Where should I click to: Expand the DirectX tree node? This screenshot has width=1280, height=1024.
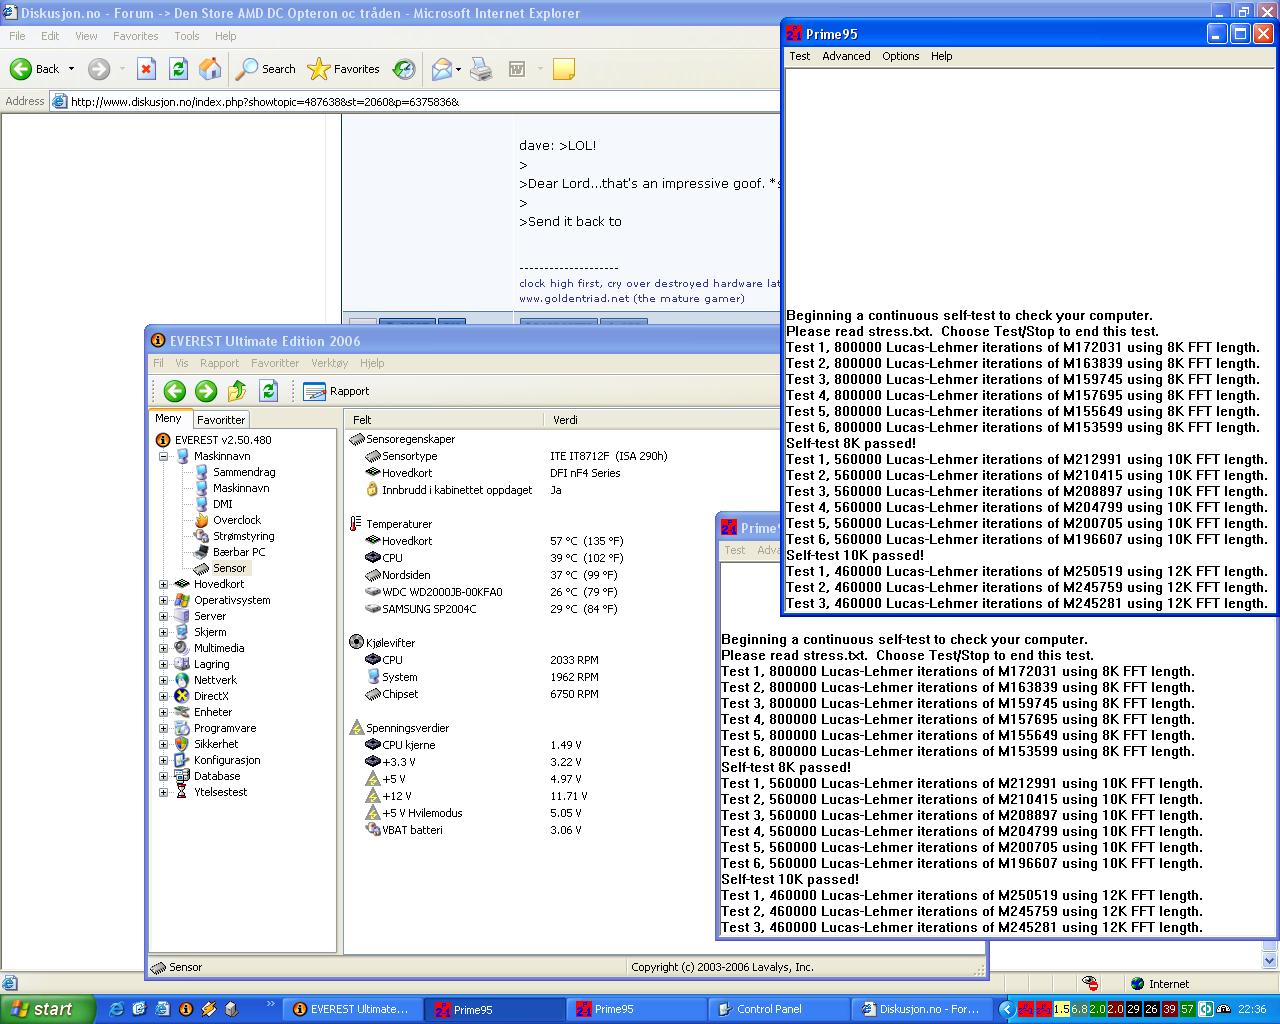[x=163, y=696]
